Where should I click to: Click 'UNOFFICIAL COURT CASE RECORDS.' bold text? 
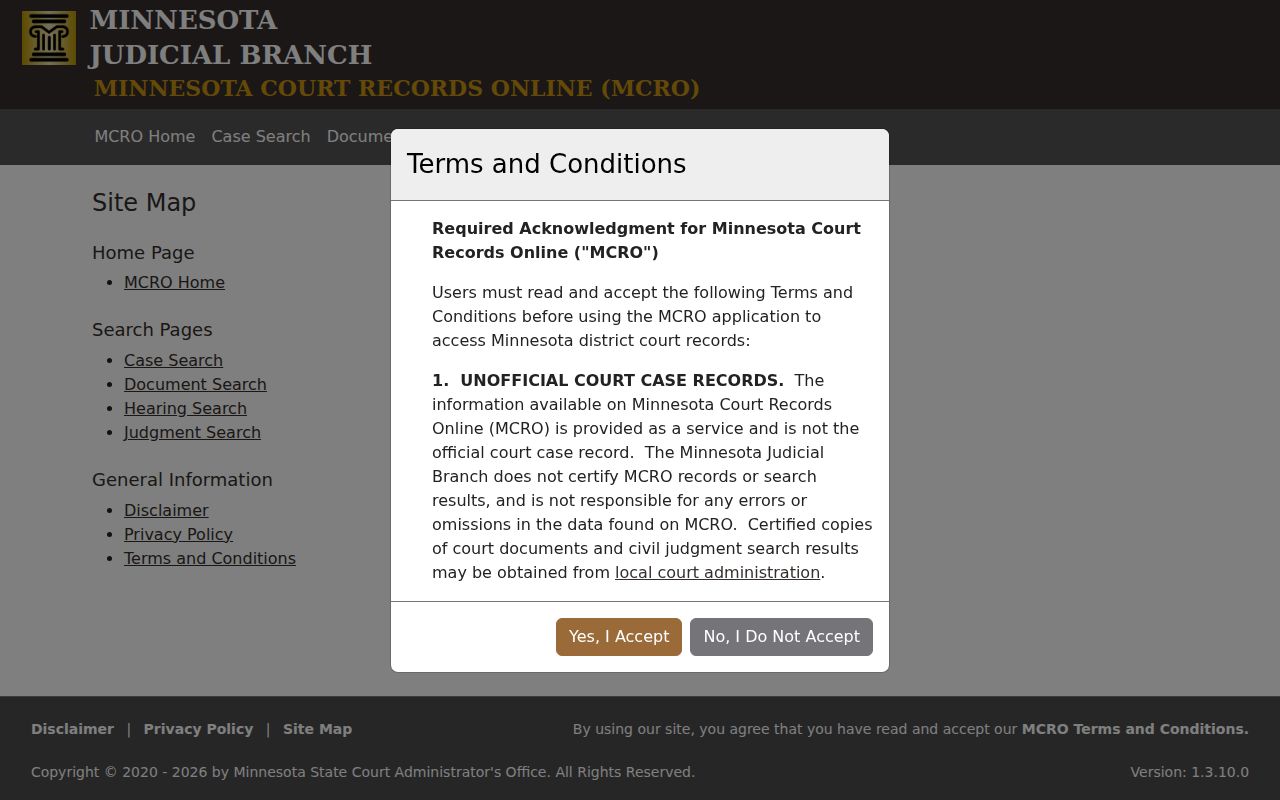(x=621, y=381)
